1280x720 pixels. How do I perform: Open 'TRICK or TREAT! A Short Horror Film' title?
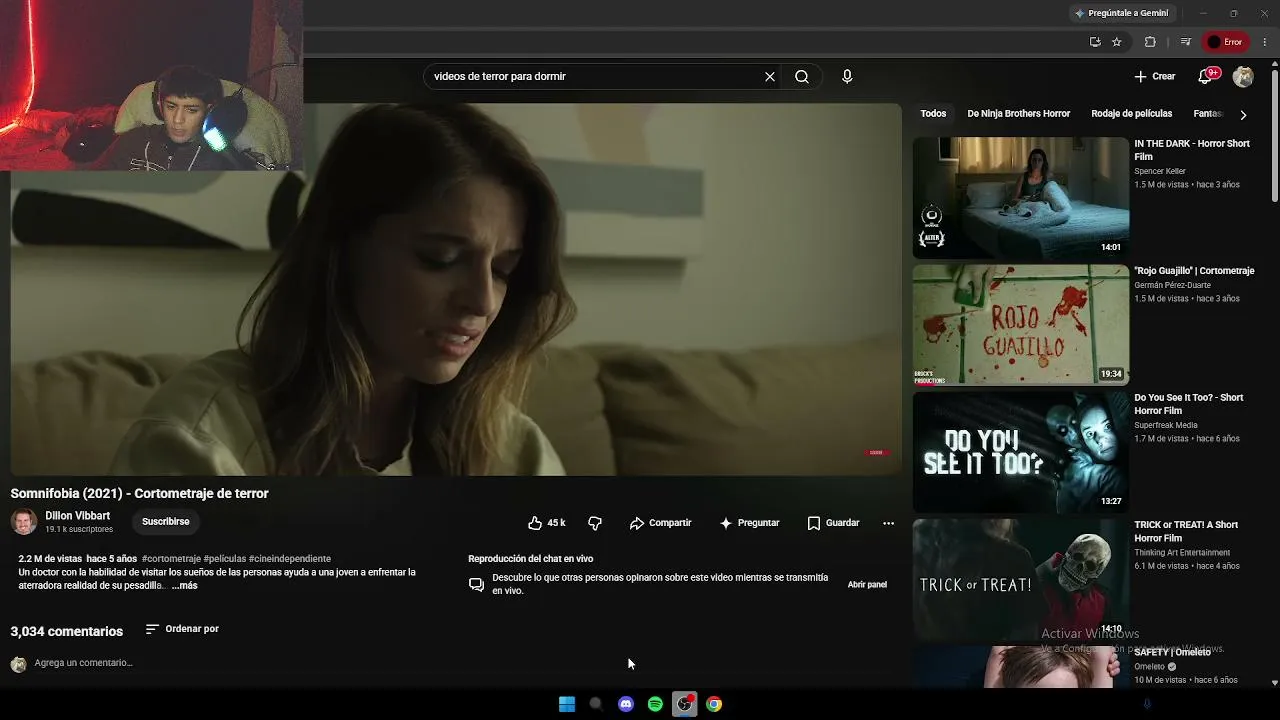[x=1186, y=531]
